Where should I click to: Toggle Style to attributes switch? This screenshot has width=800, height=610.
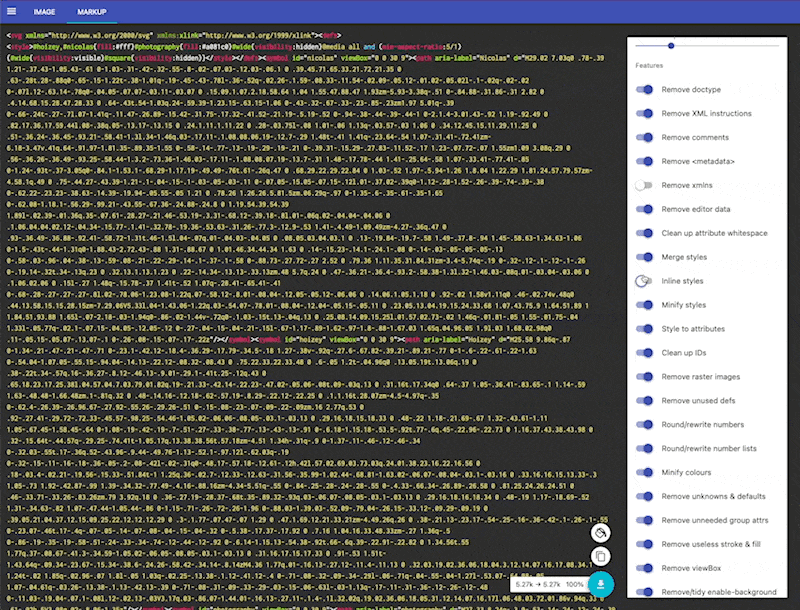click(644, 329)
